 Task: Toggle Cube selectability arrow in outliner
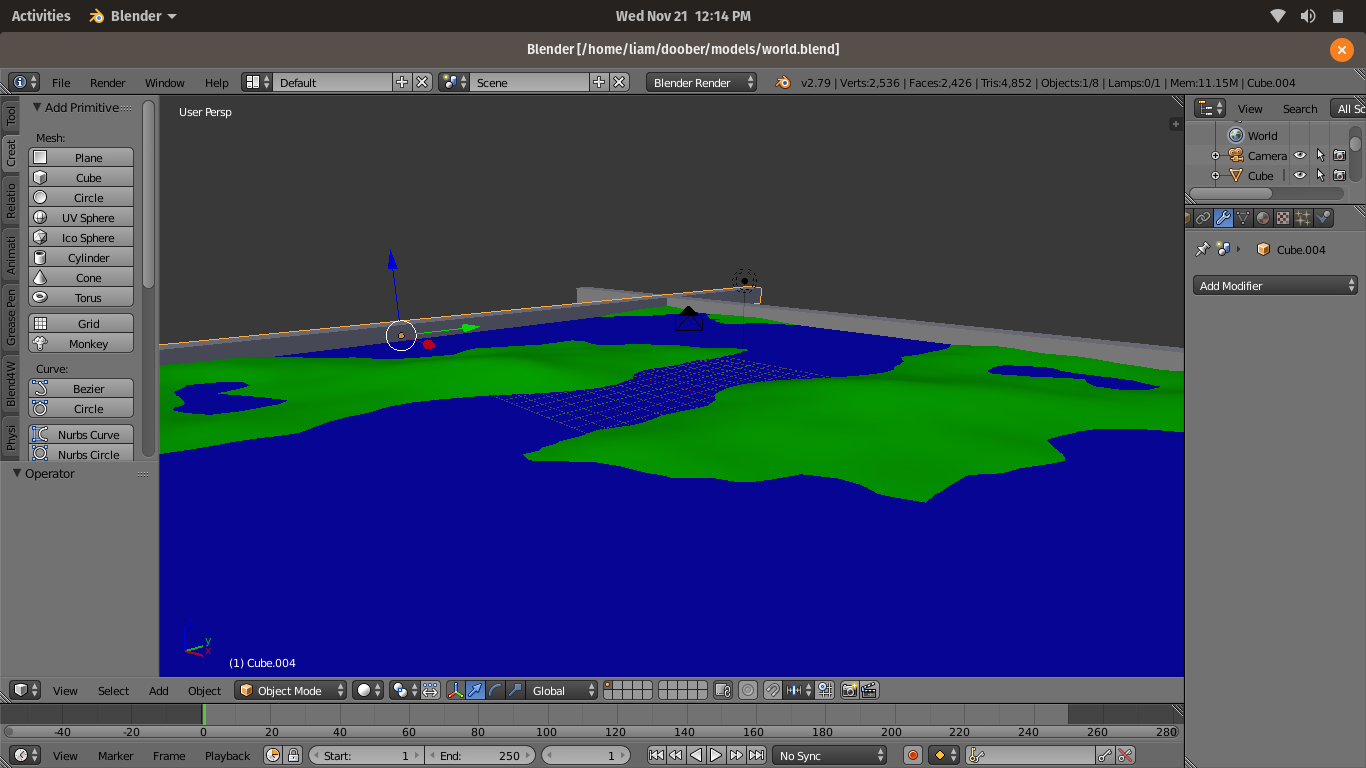coord(1320,176)
